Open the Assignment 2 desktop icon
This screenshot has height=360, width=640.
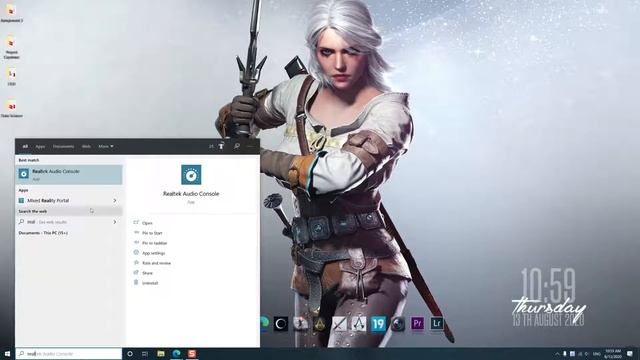(11, 12)
